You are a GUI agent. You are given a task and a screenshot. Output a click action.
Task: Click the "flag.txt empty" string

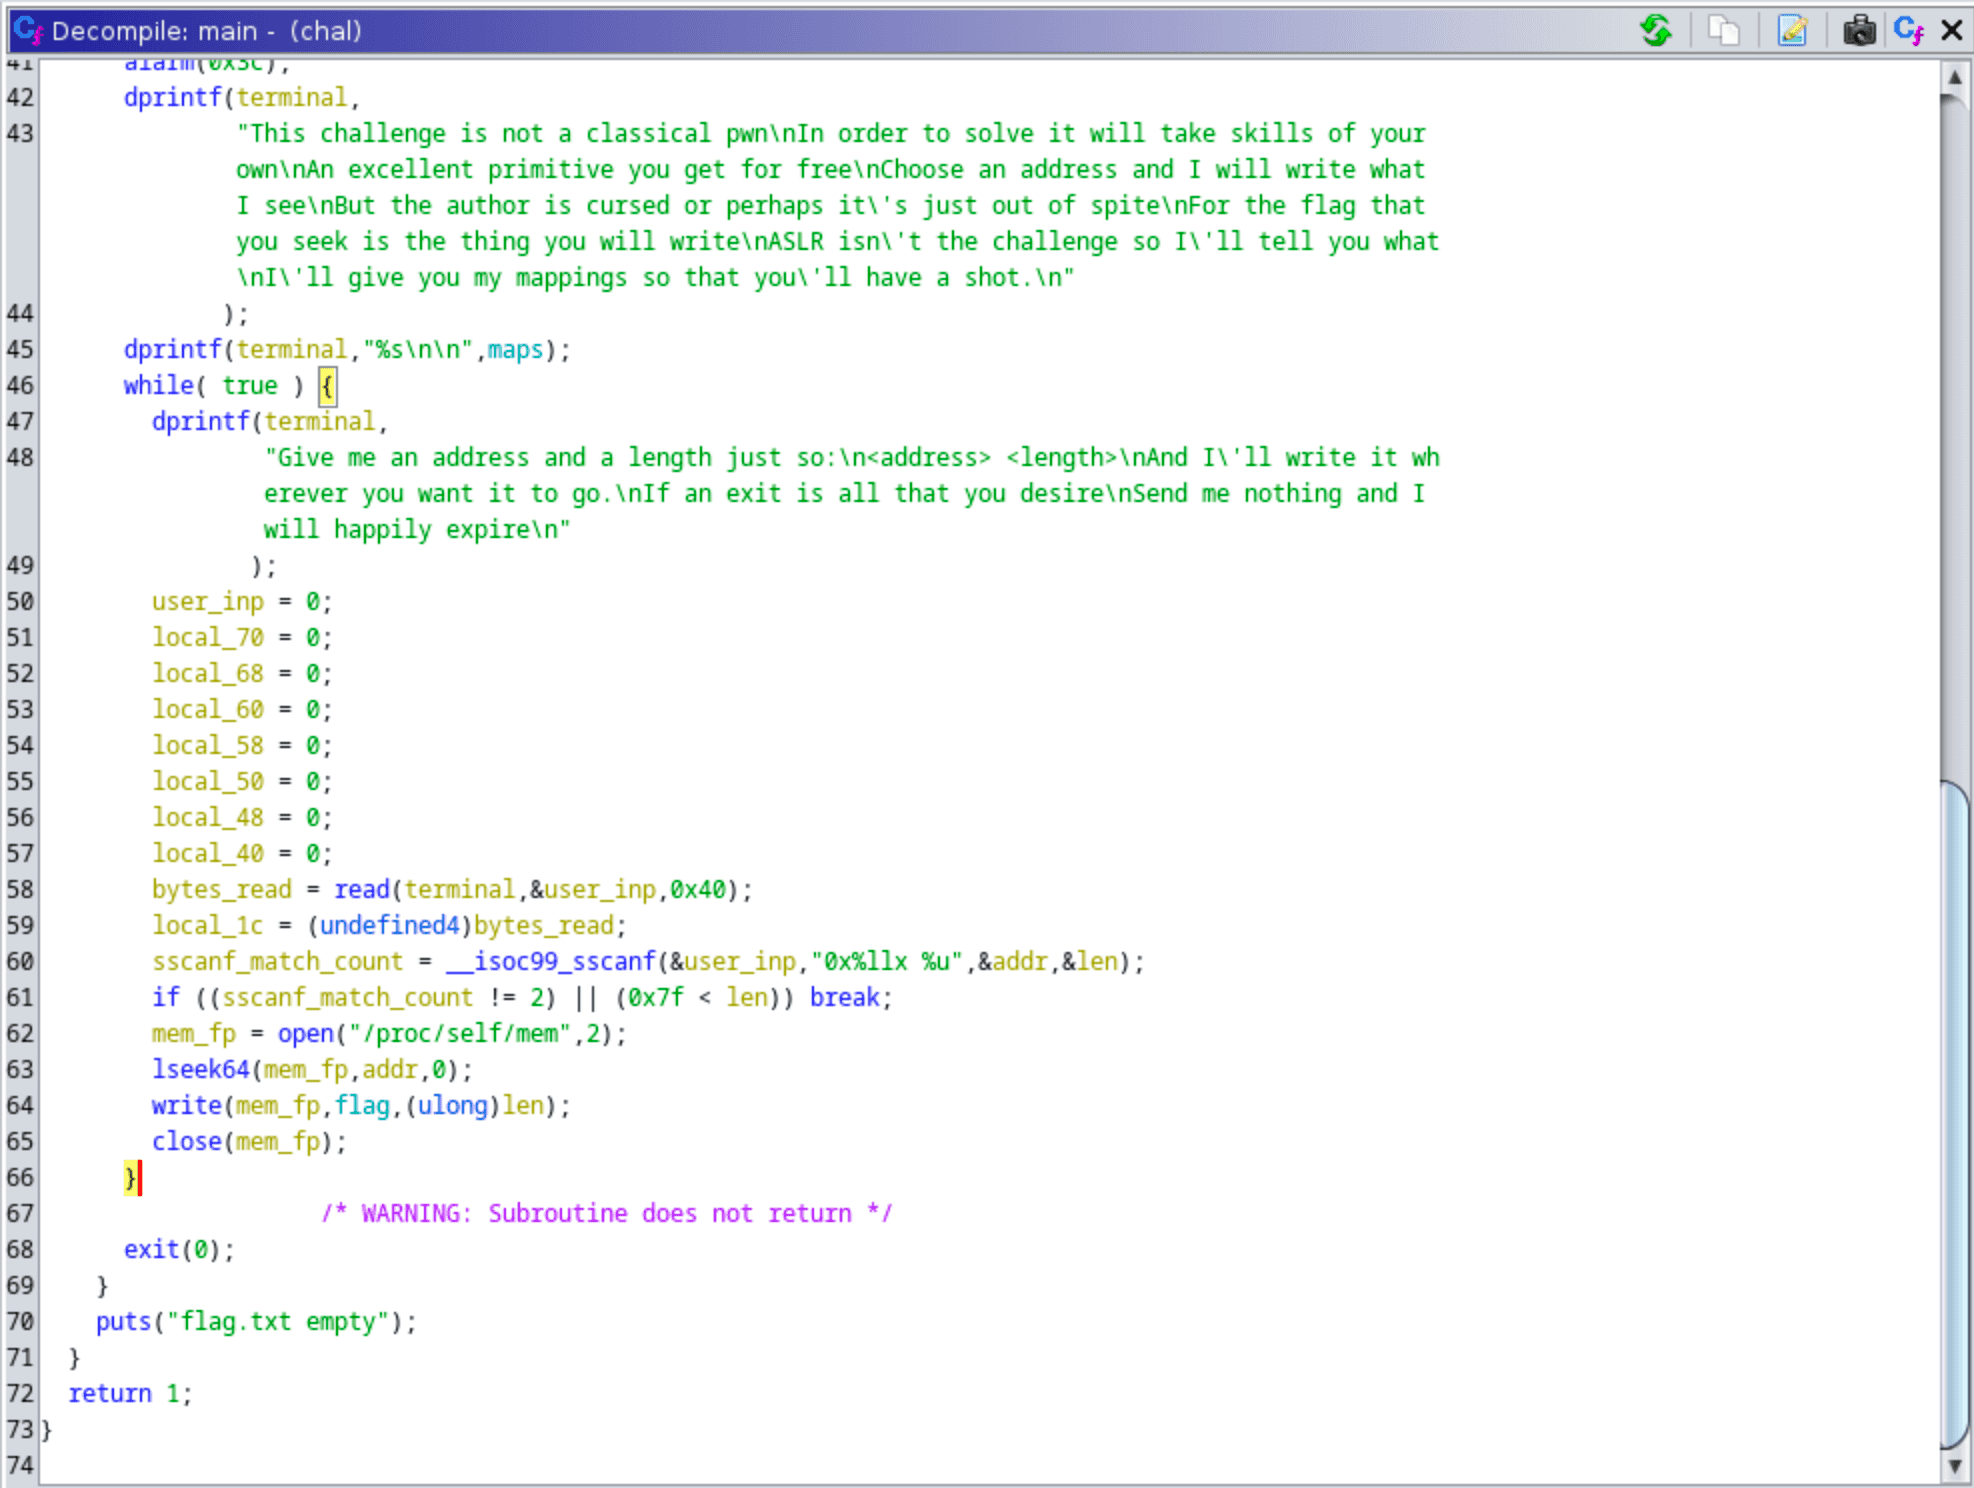click(278, 1322)
